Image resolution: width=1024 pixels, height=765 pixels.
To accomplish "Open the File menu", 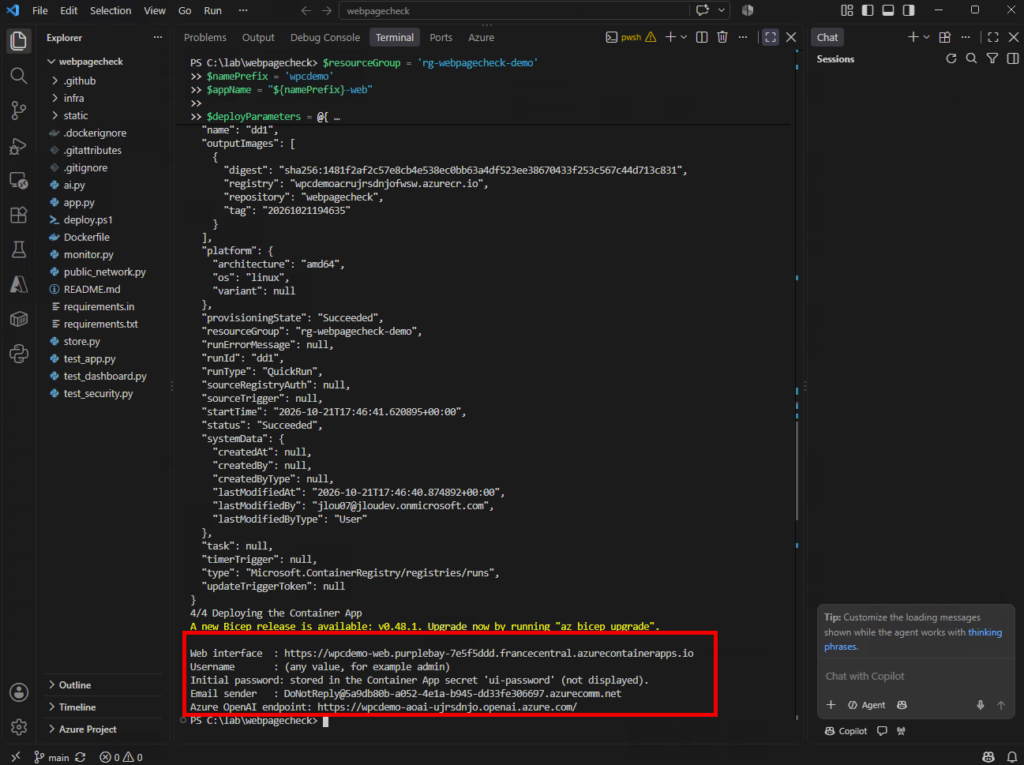I will point(40,10).
